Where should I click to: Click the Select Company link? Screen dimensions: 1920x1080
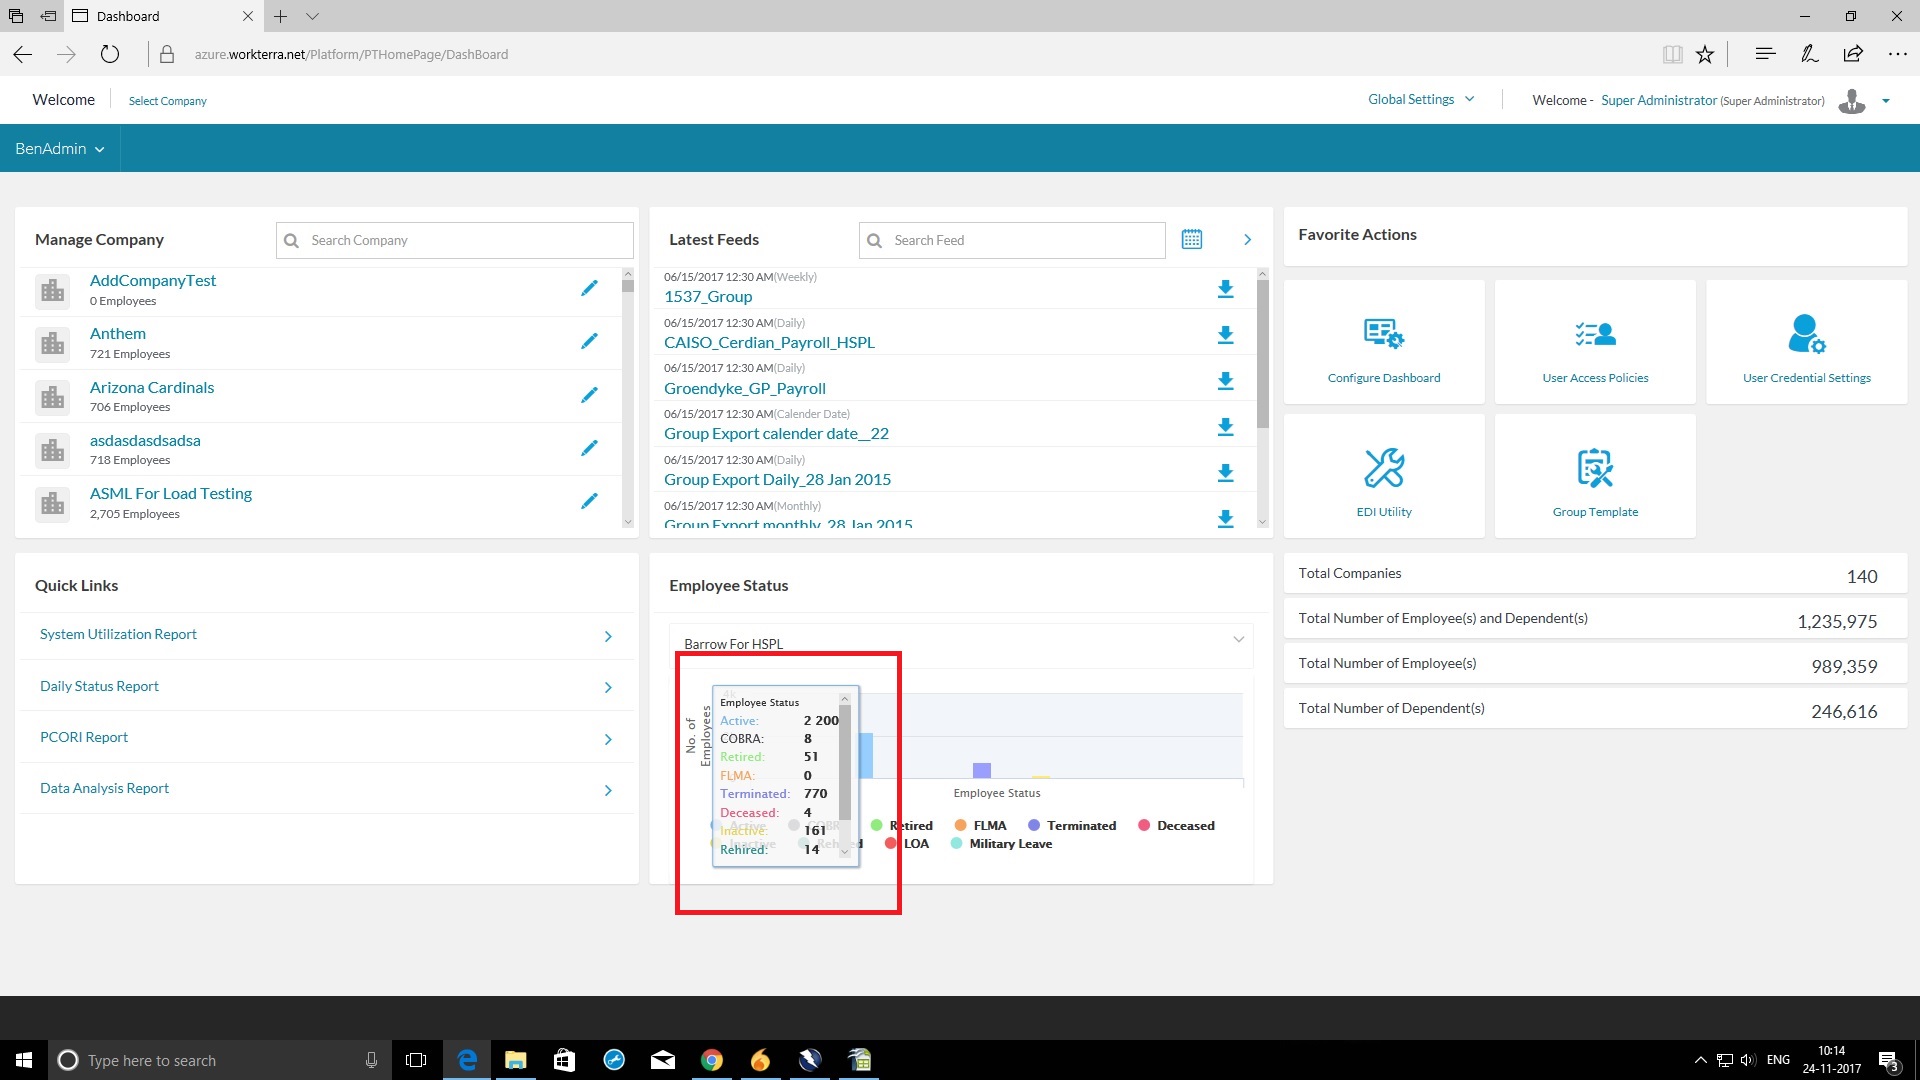click(x=167, y=101)
